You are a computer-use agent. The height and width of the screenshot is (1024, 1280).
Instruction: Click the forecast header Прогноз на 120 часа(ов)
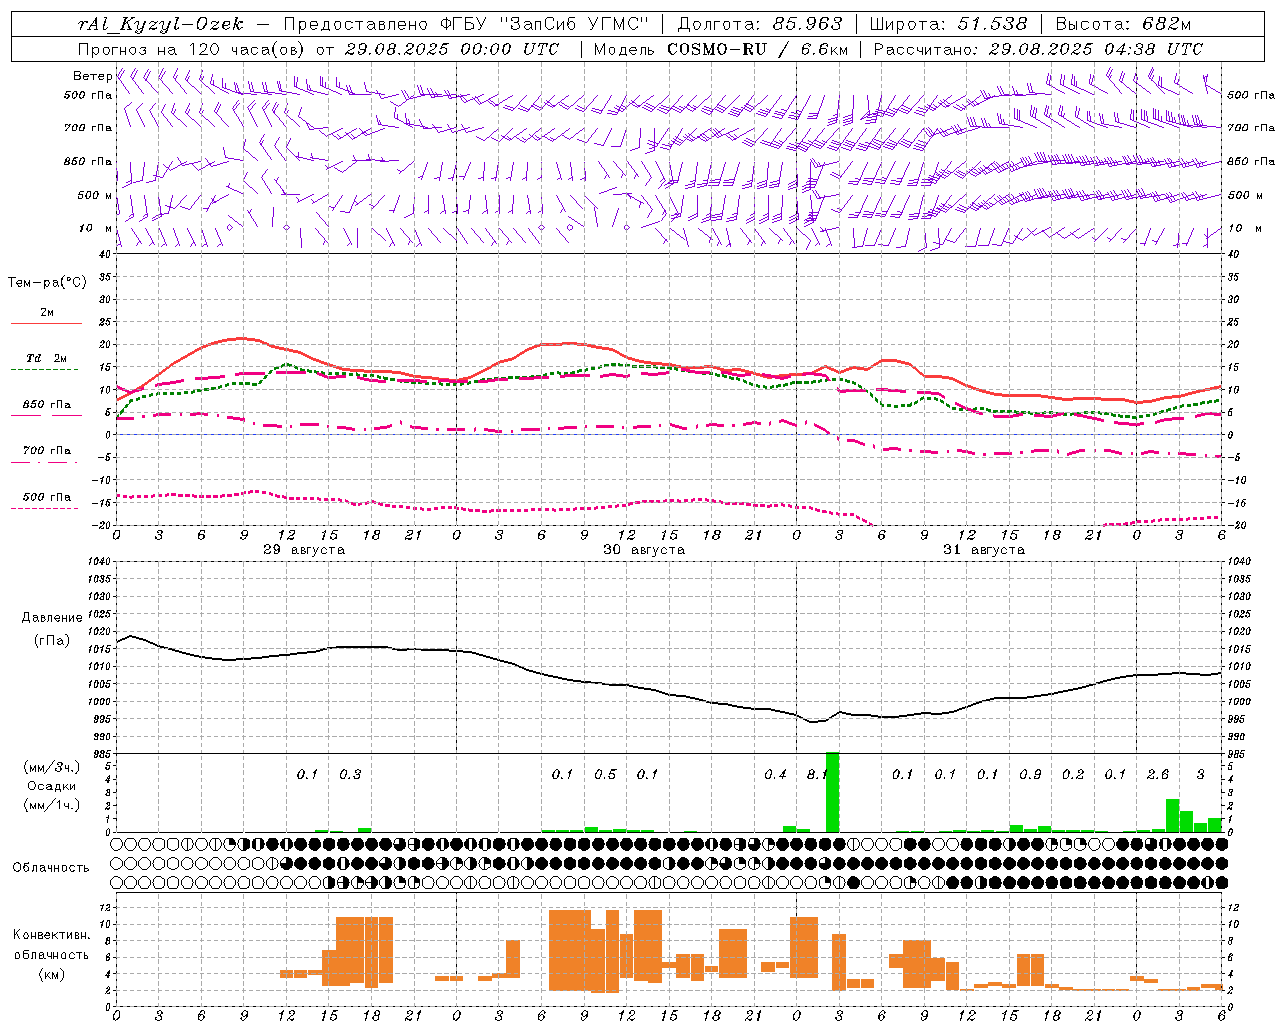(x=192, y=49)
